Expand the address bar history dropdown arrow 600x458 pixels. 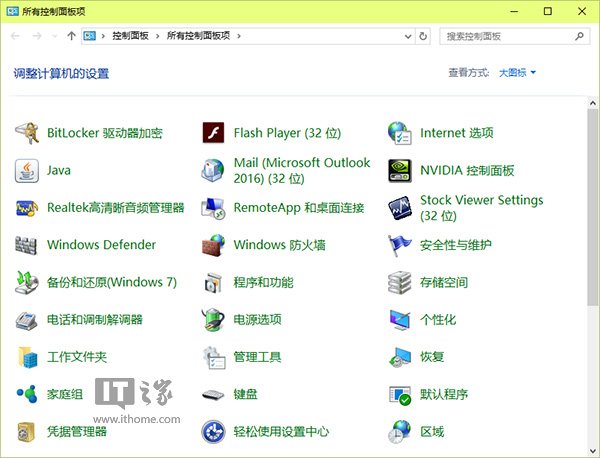pyautogui.click(x=407, y=36)
